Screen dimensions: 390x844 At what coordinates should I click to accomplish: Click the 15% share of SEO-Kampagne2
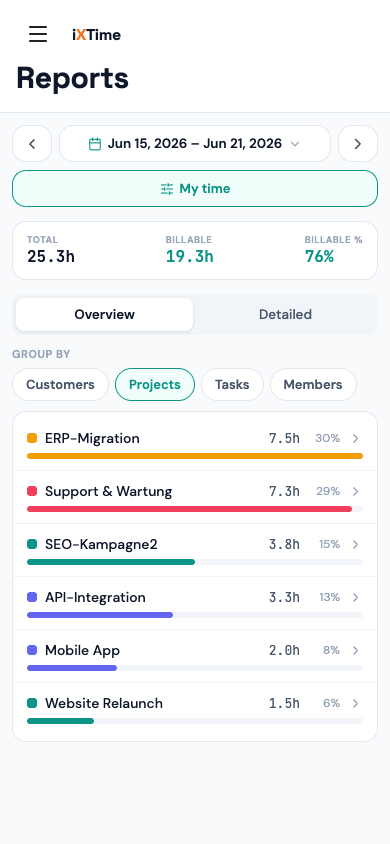[329, 545]
